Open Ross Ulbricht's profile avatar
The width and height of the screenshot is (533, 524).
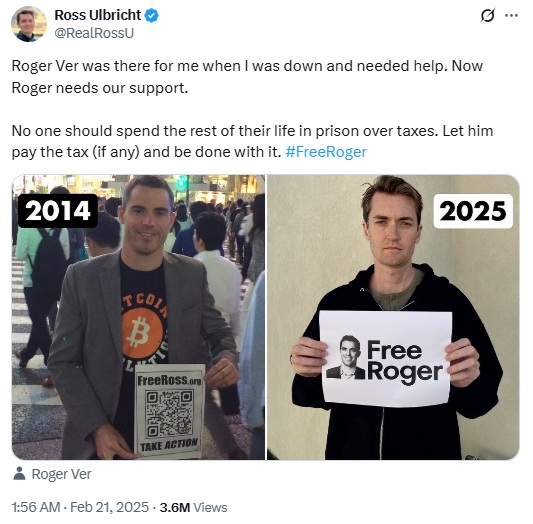pyautogui.click(x=29, y=24)
